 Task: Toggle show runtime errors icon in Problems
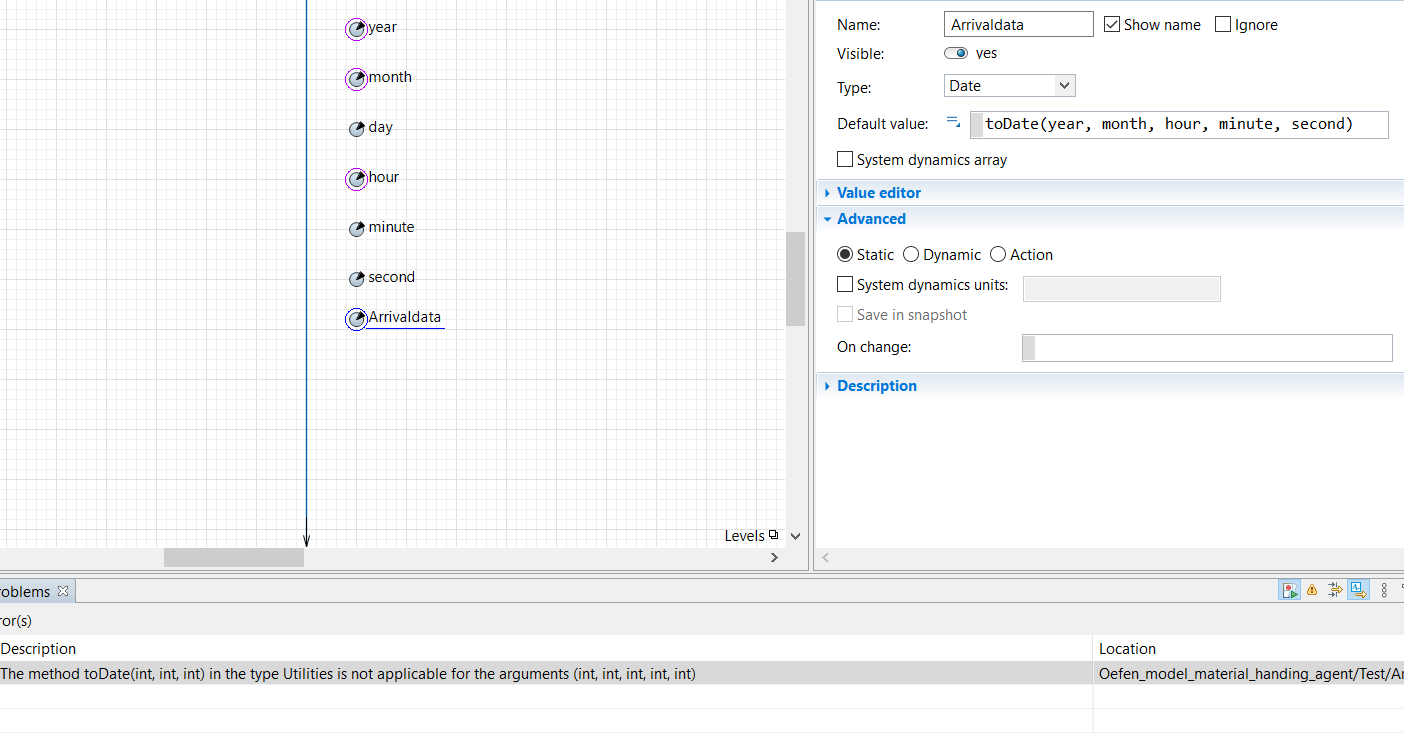(1290, 590)
